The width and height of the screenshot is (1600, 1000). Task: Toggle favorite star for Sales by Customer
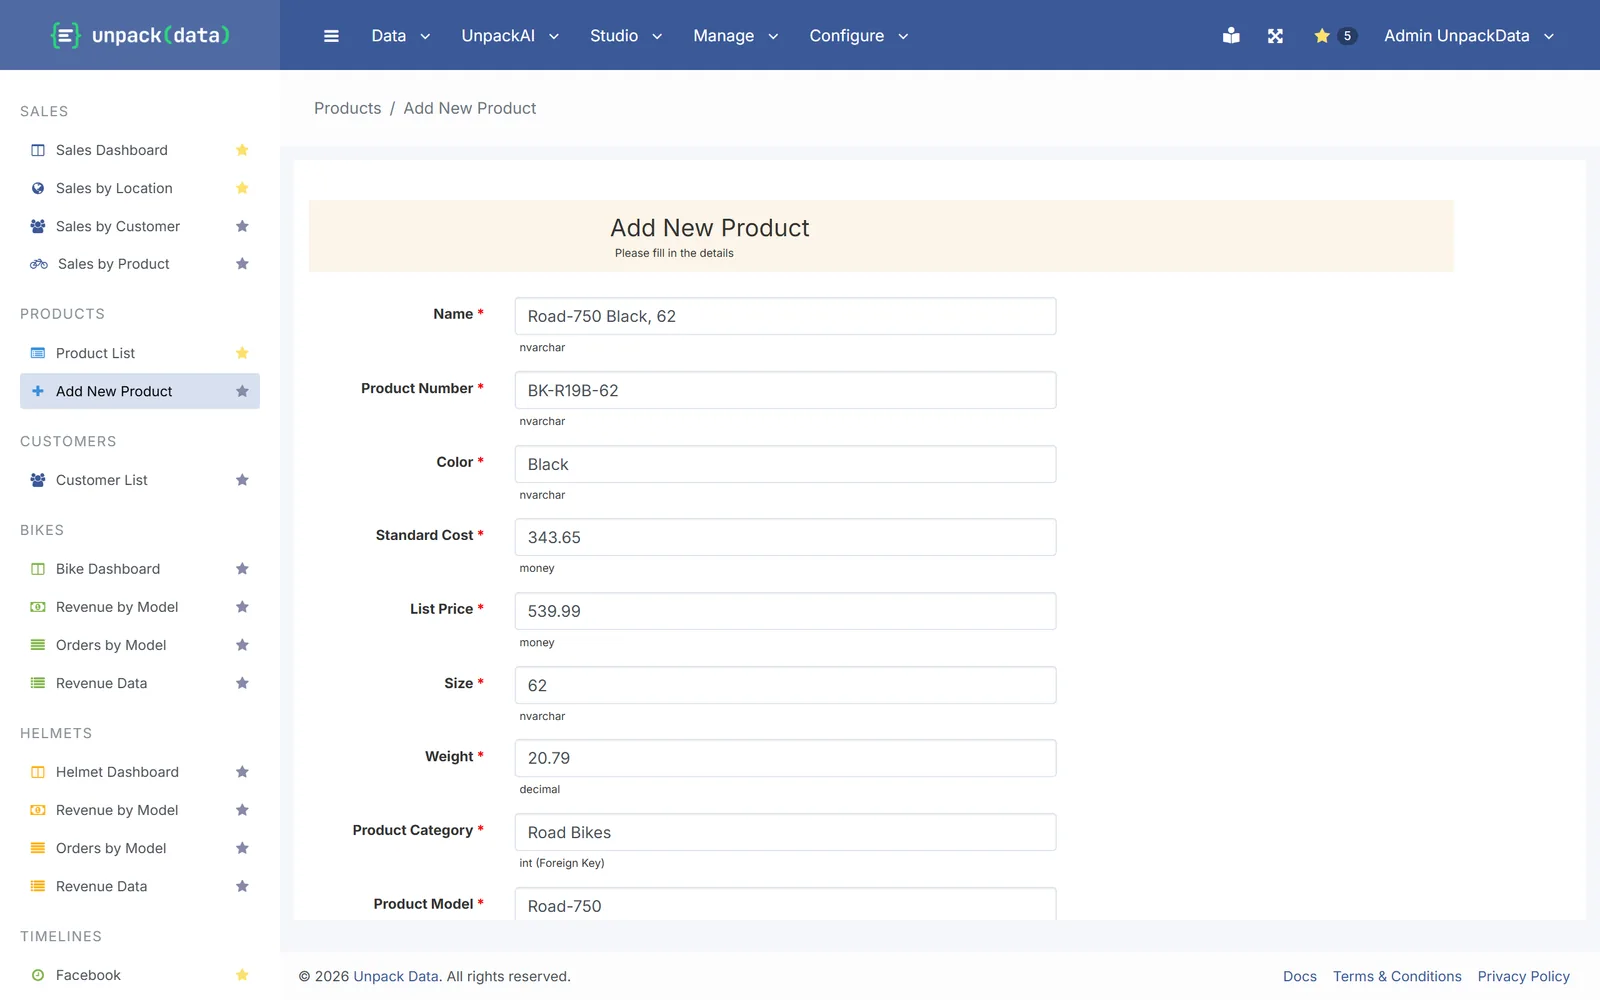point(242,226)
